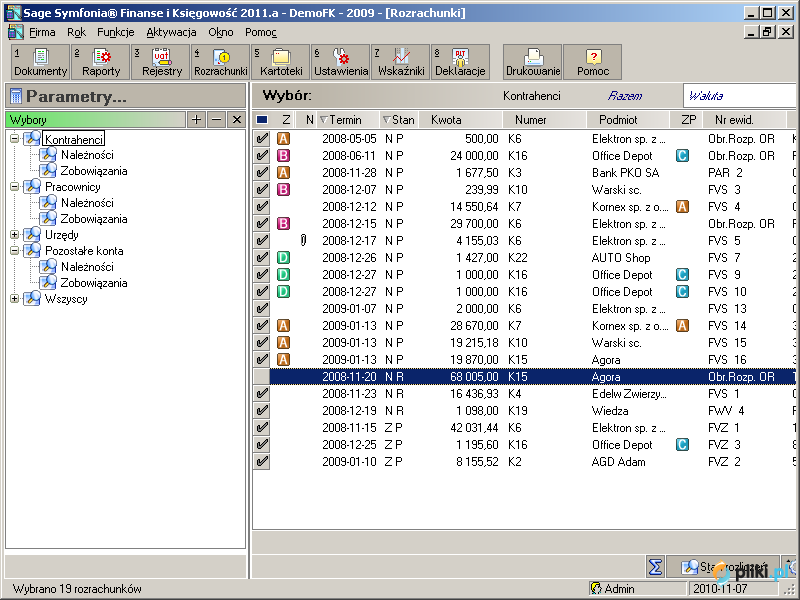The height and width of the screenshot is (600, 800).
Task: Uncheck the Edelw Zwierzy row checkmark
Action: pos(262,394)
